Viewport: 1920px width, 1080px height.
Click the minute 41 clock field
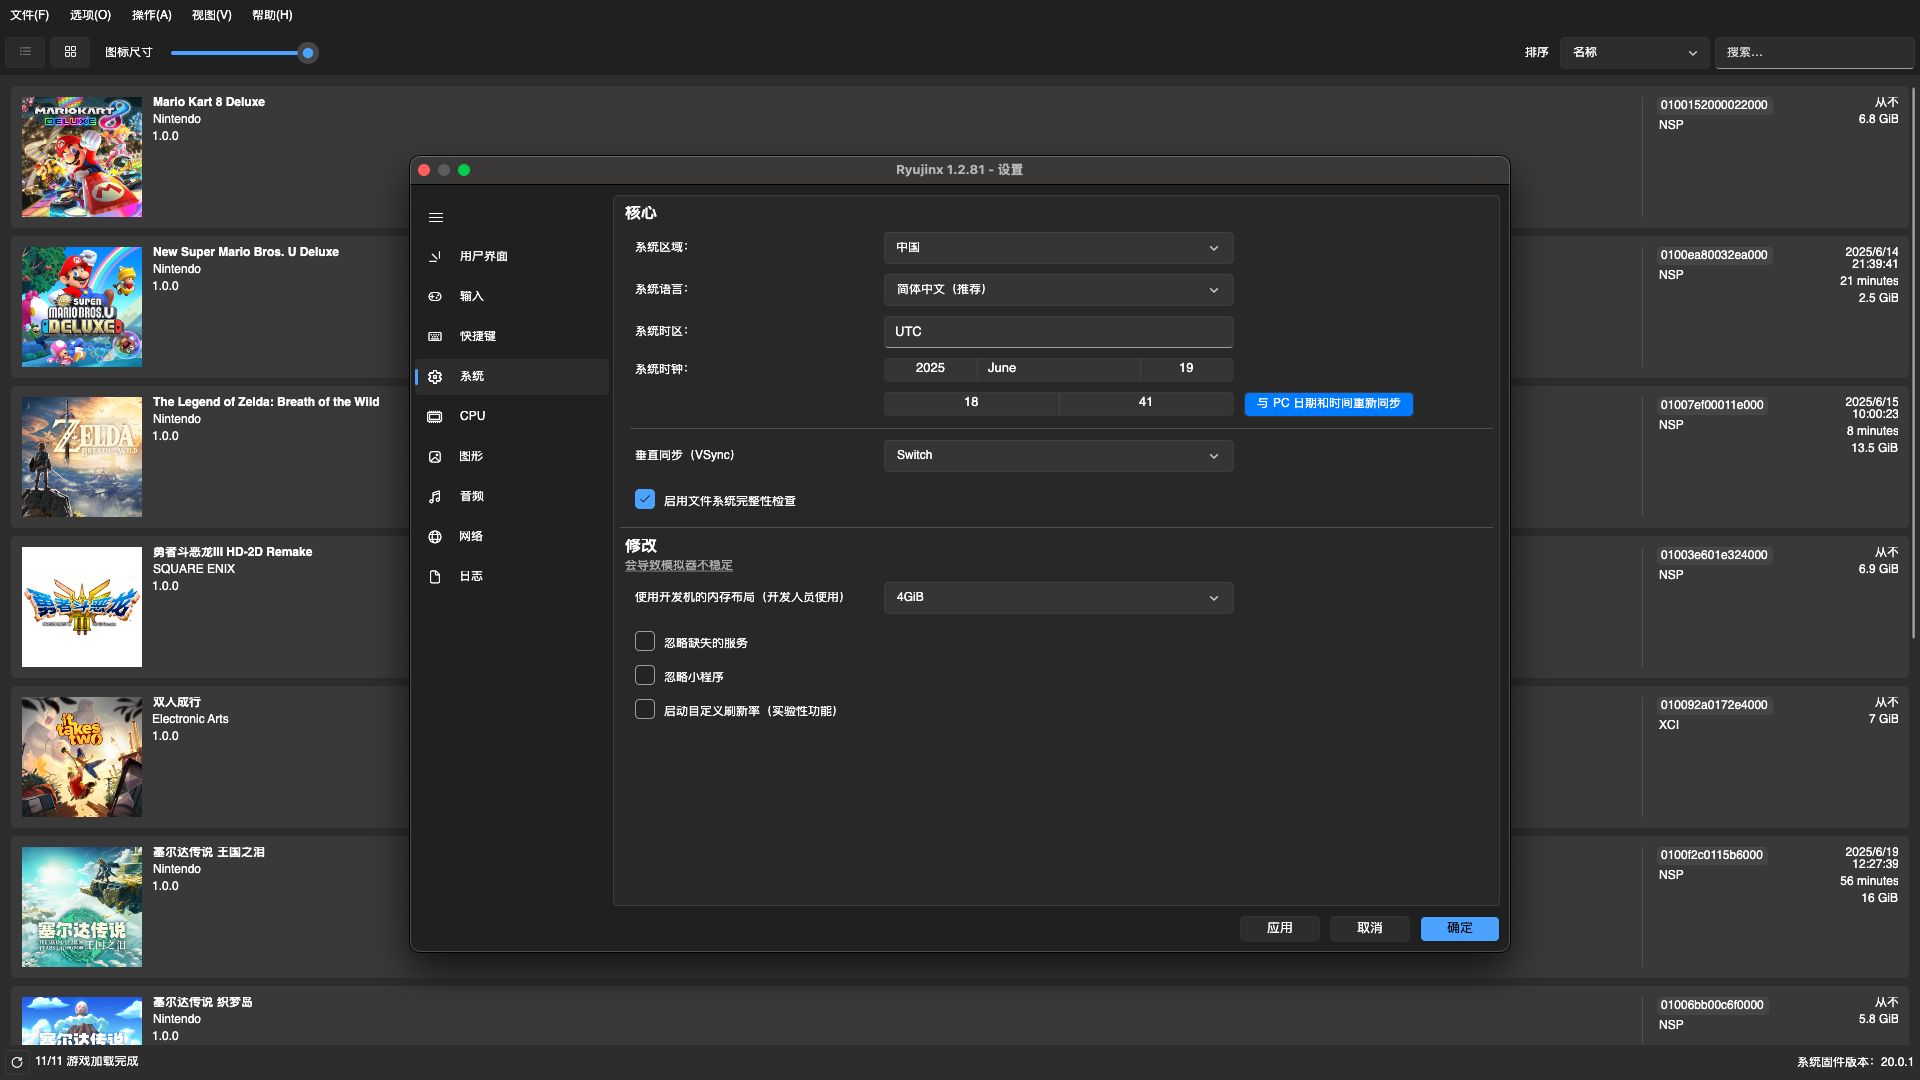pos(1146,403)
